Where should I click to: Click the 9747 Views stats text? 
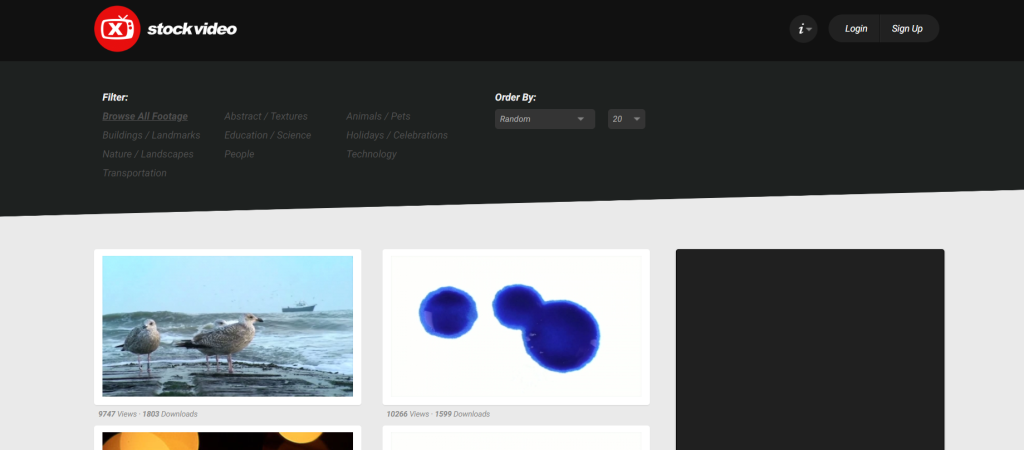[148, 414]
